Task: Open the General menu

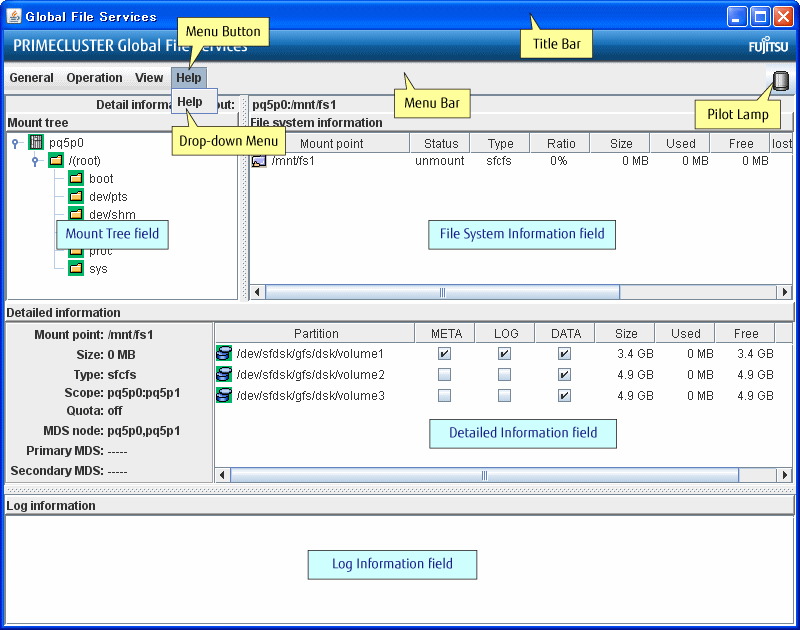Action: [x=31, y=78]
